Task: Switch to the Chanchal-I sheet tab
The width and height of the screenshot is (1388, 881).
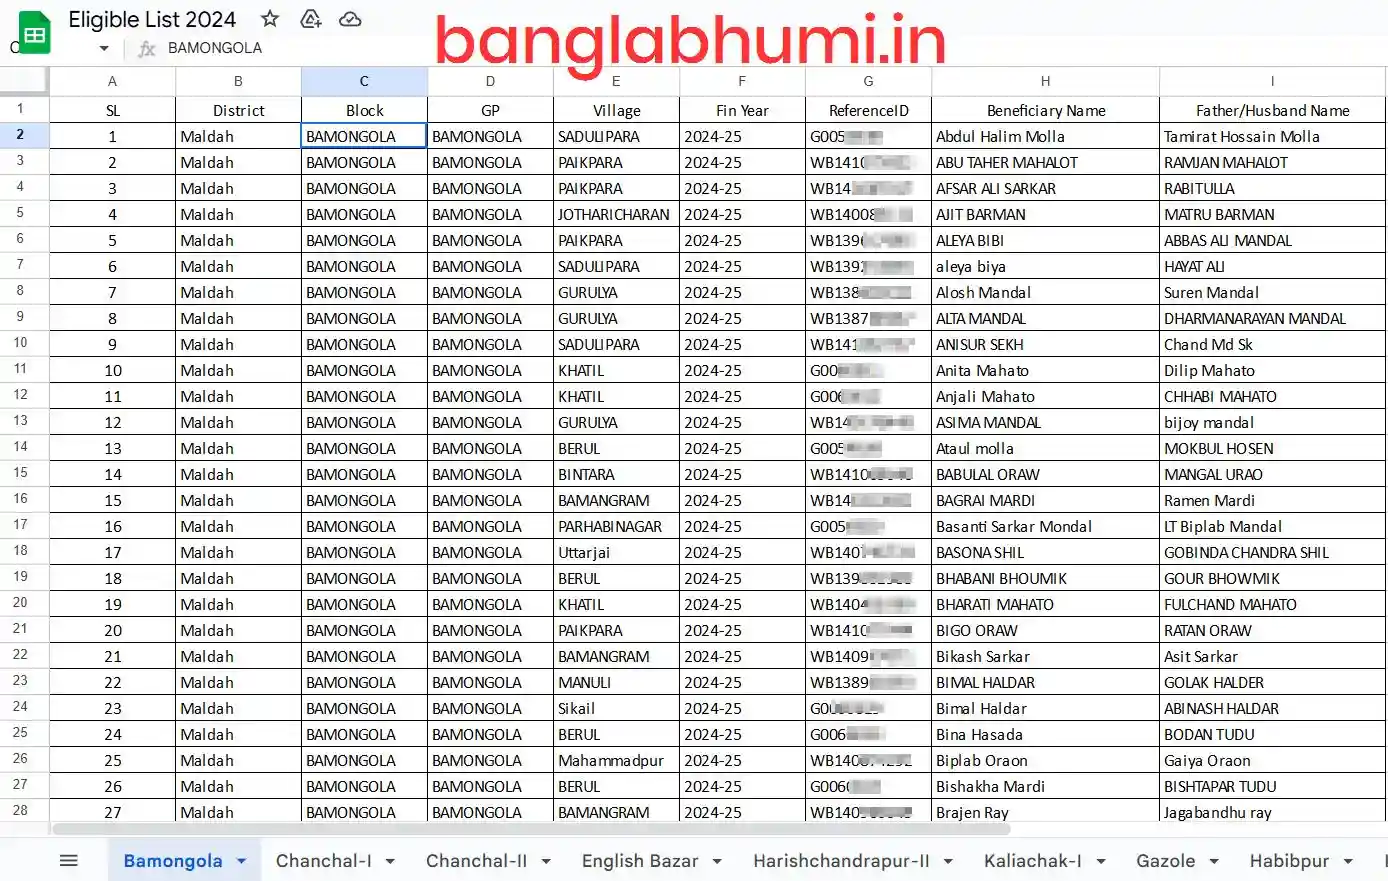Action: [324, 861]
